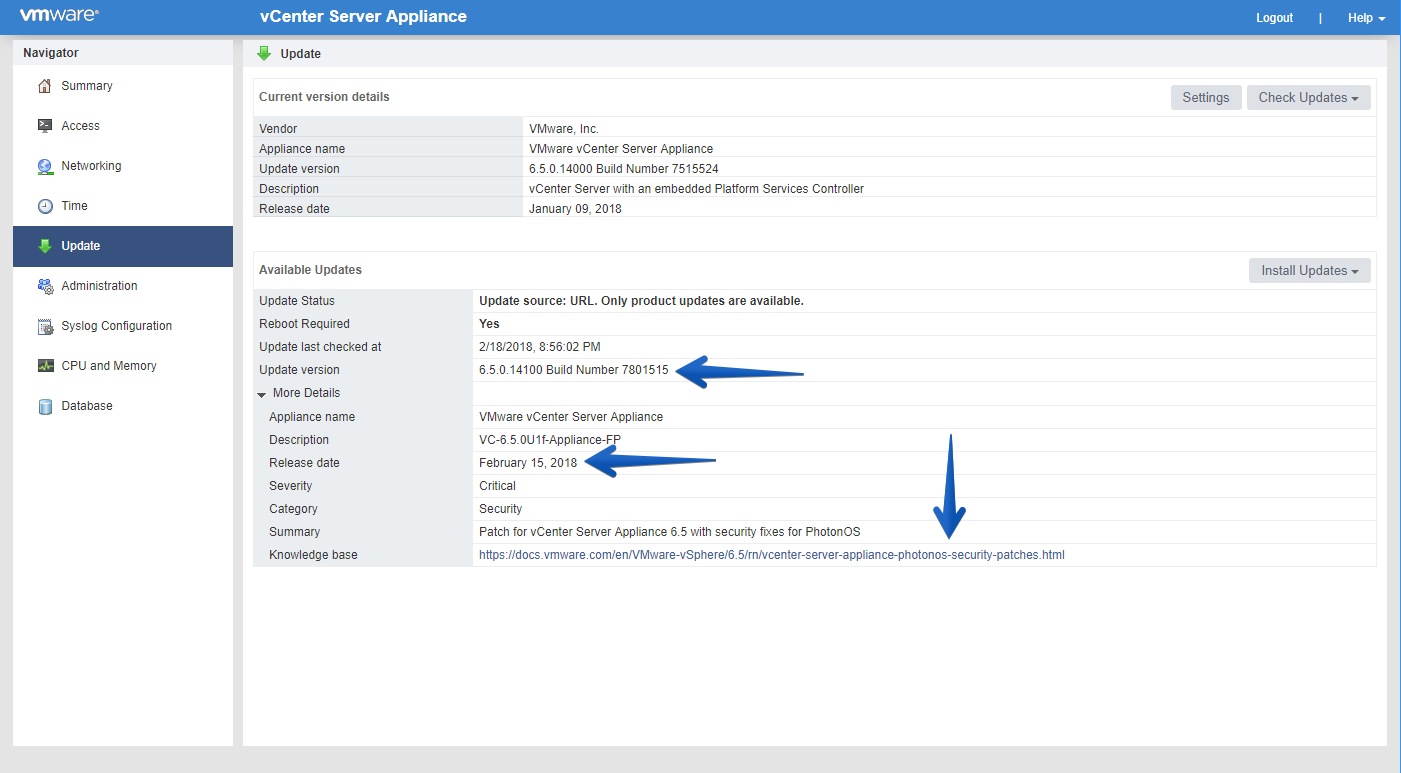1401x773 pixels.
Task: Click the 'Update last checked at' label
Action: pyautogui.click(x=320, y=347)
